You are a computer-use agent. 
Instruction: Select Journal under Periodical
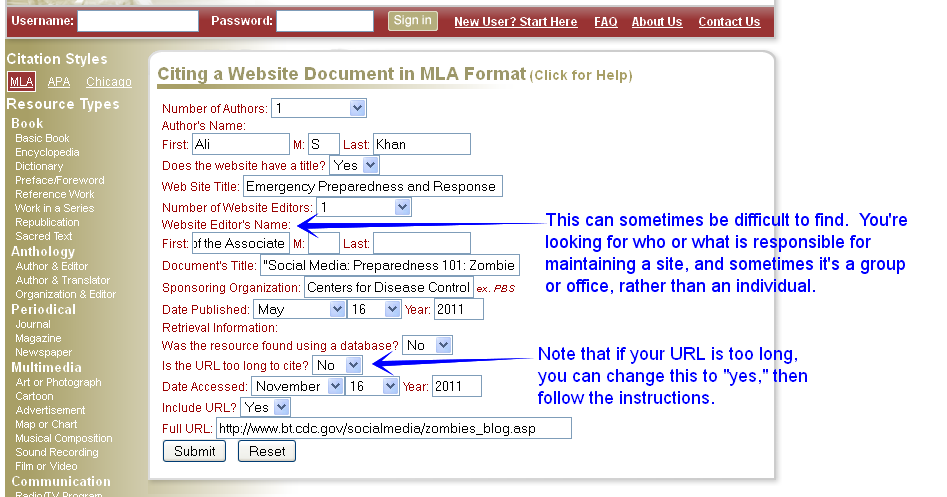coord(33,324)
